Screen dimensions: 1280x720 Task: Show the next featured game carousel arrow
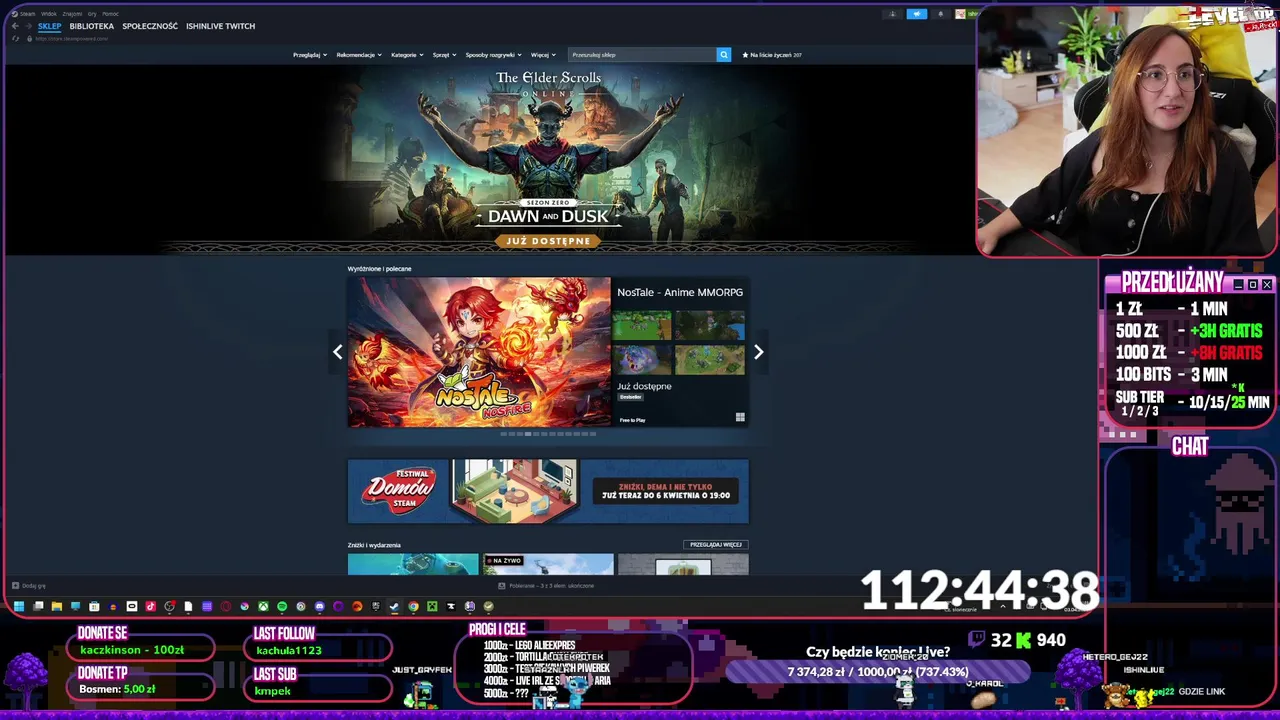pos(758,352)
